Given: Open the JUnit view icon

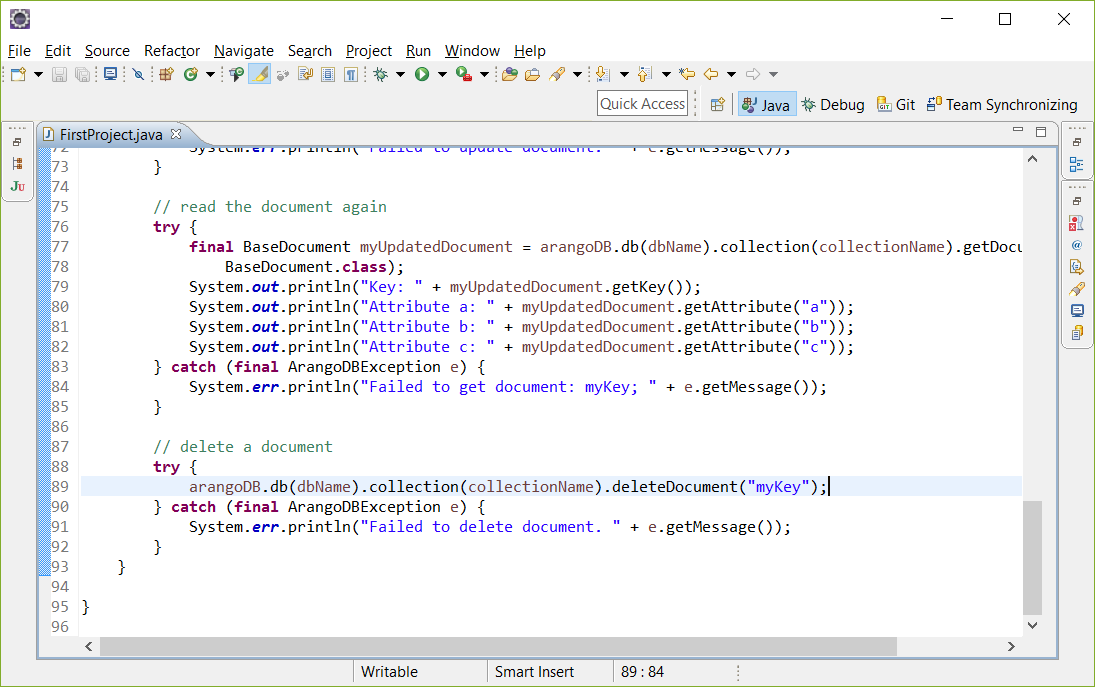Looking at the screenshot, I should point(17,186).
